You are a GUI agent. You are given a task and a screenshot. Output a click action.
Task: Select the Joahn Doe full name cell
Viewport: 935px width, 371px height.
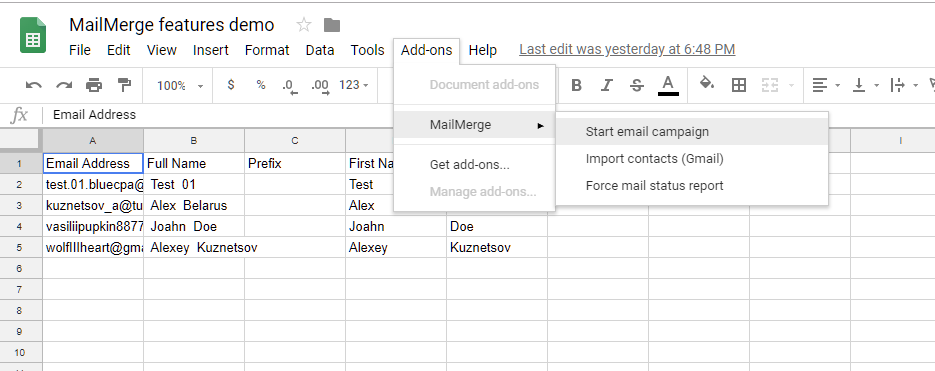[x=194, y=227]
